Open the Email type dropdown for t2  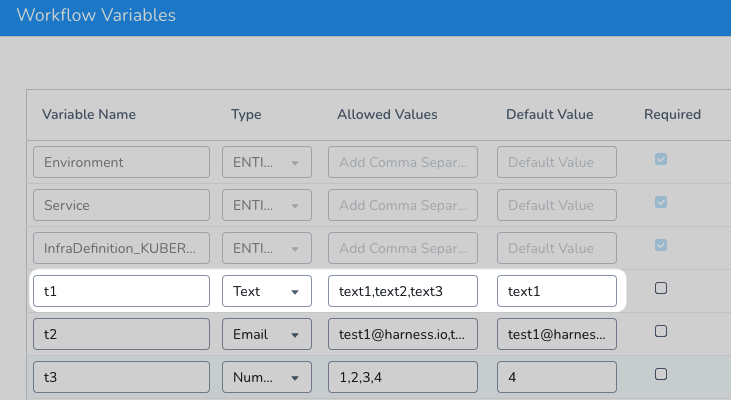[267, 334]
